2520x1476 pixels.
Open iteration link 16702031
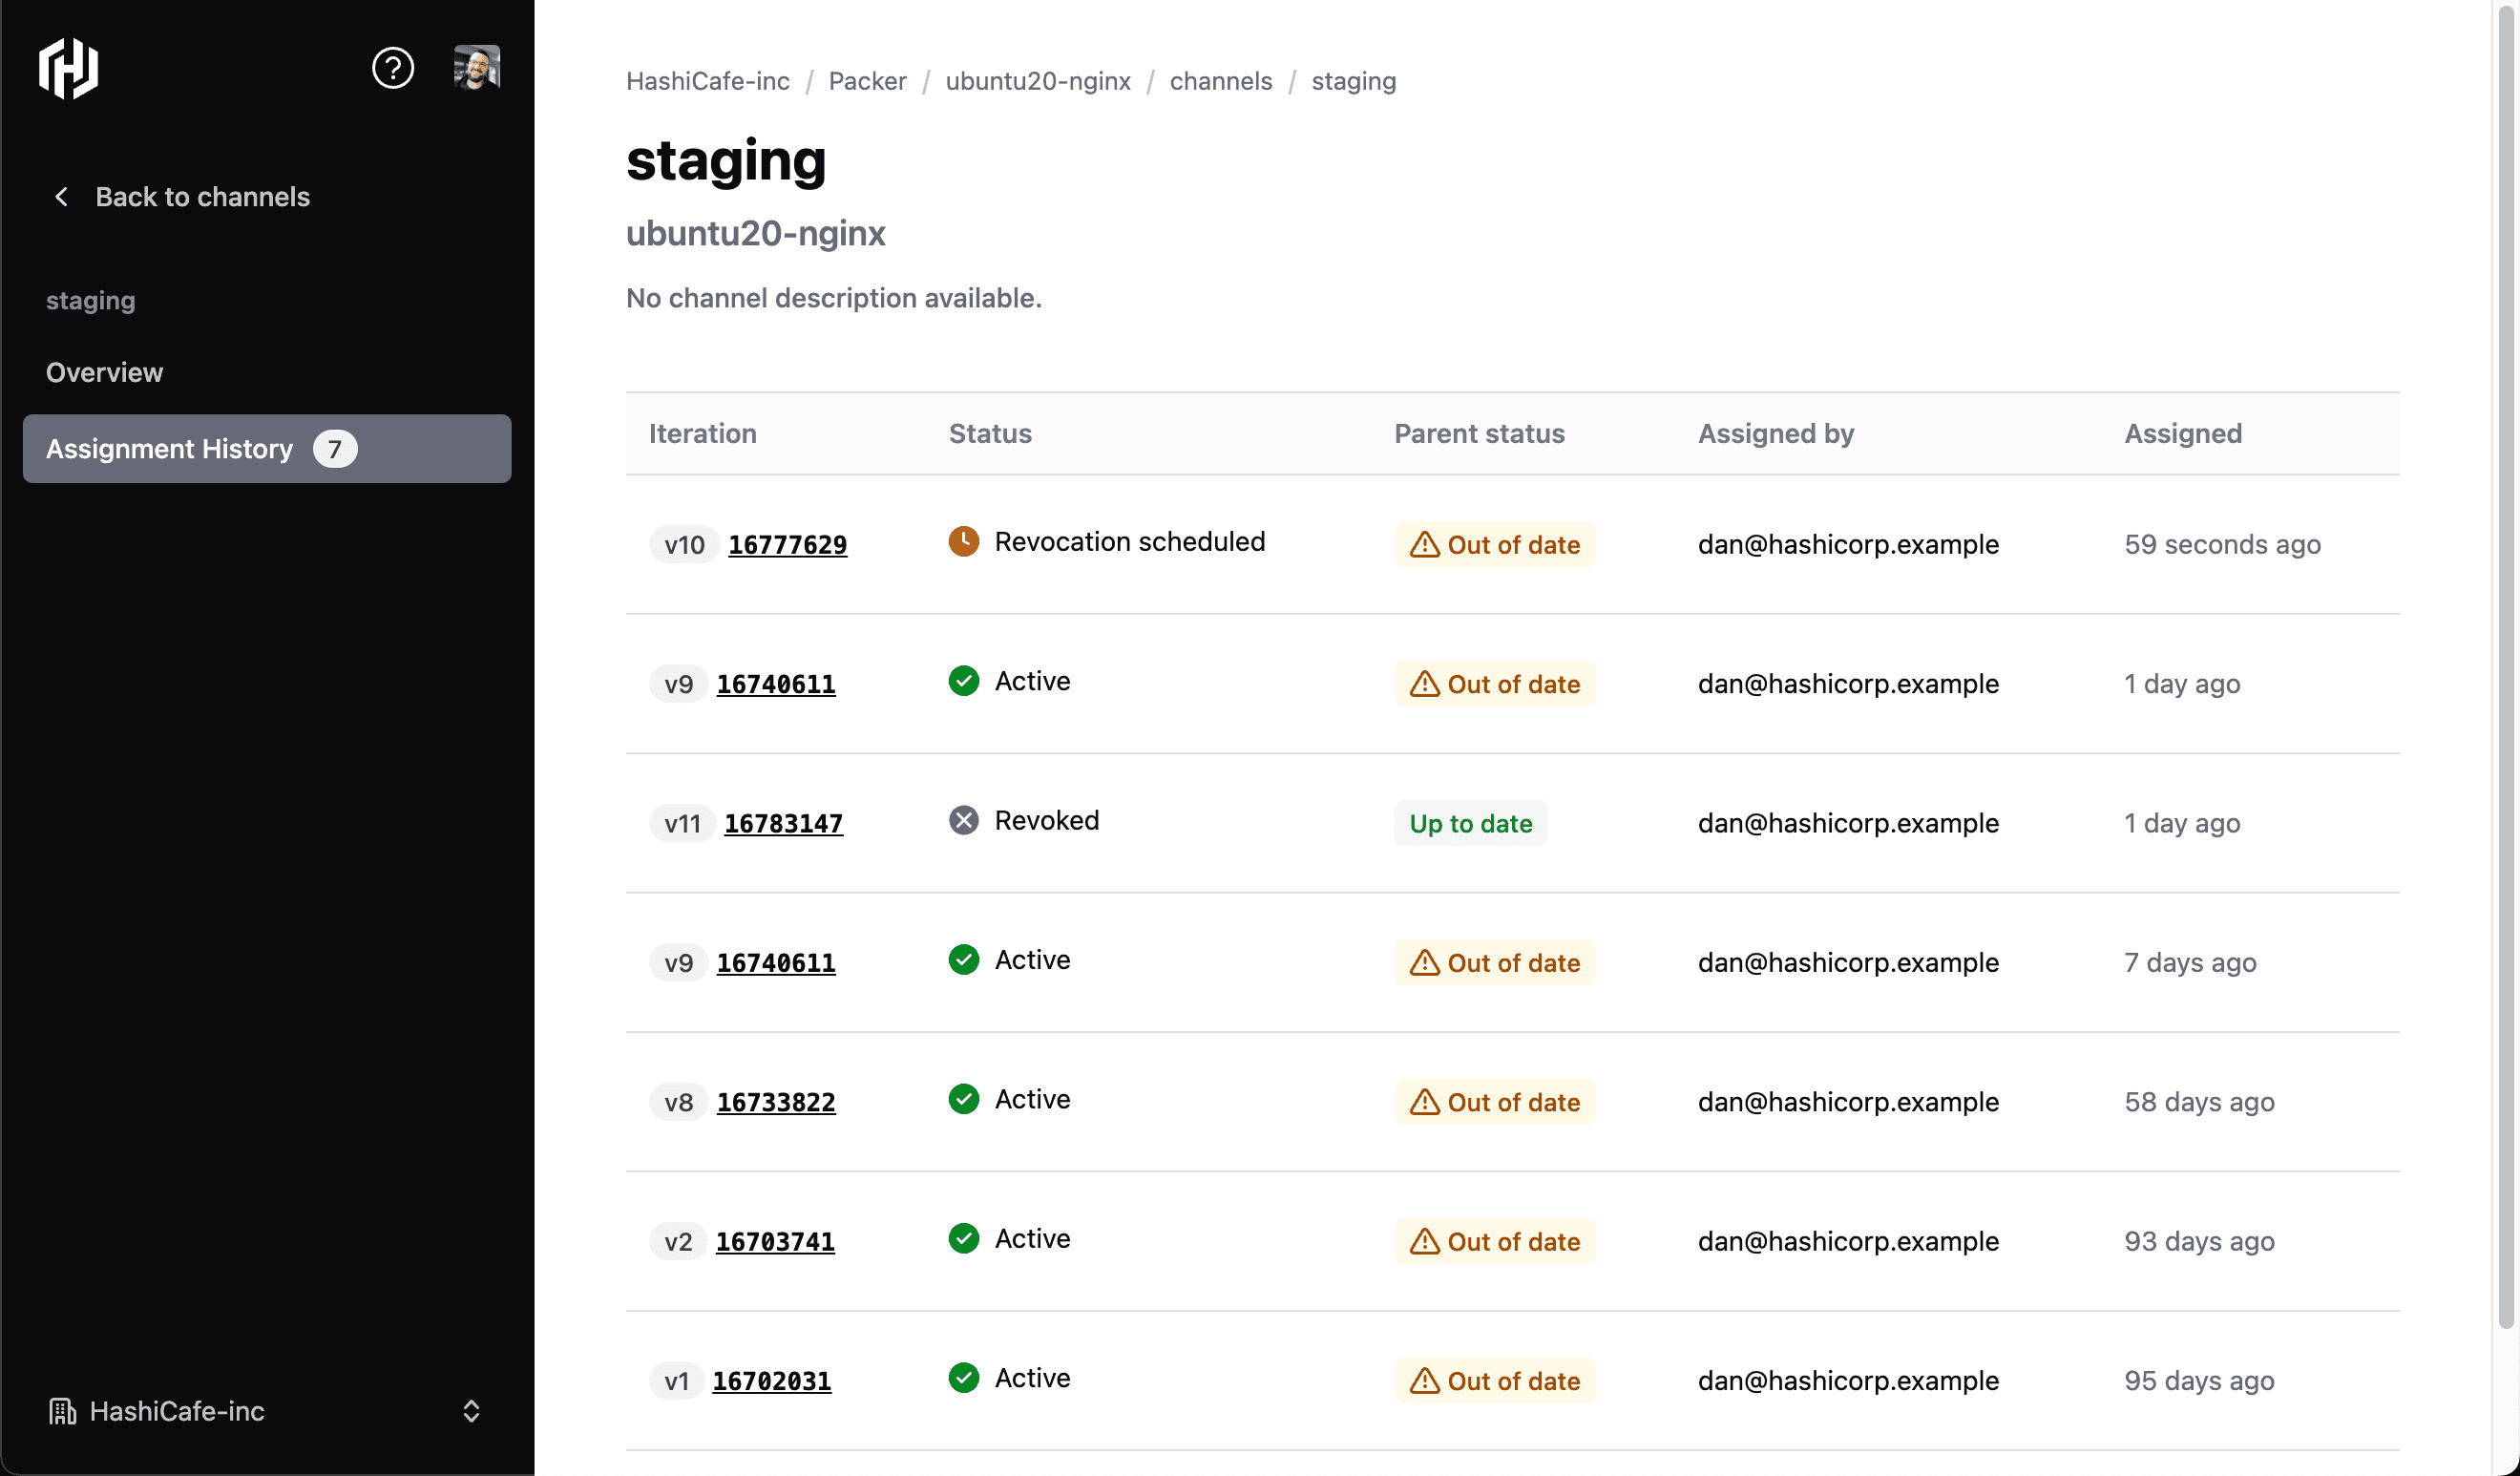click(x=771, y=1381)
